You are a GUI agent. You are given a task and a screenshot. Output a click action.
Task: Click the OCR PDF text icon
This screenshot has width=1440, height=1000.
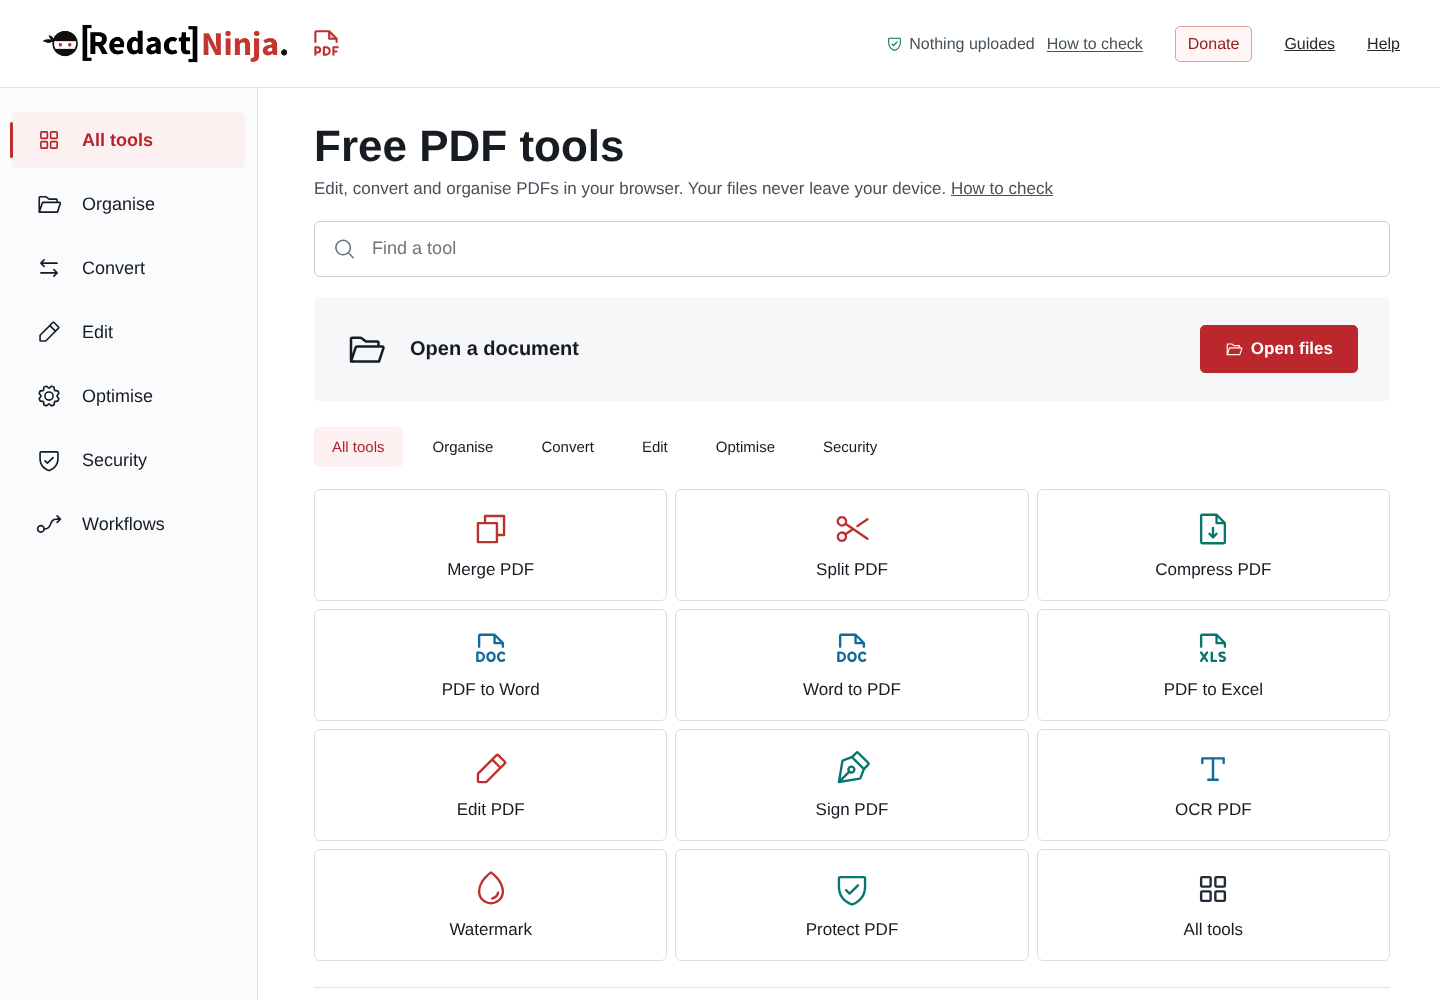tap(1213, 769)
